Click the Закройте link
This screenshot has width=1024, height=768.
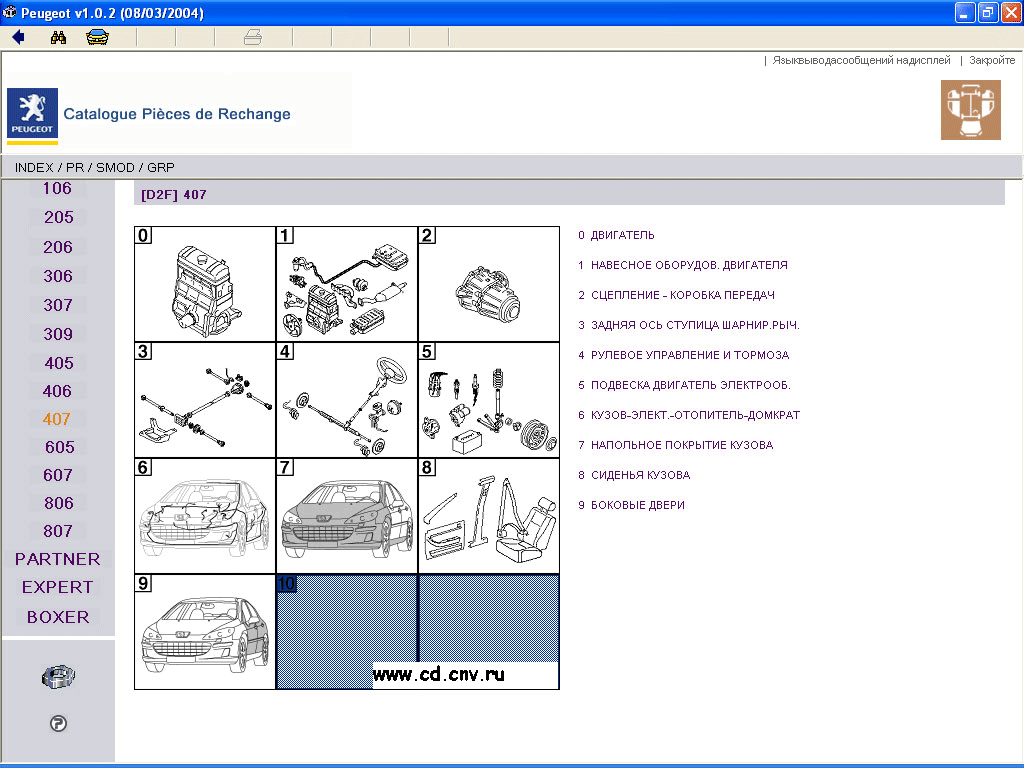click(x=992, y=60)
